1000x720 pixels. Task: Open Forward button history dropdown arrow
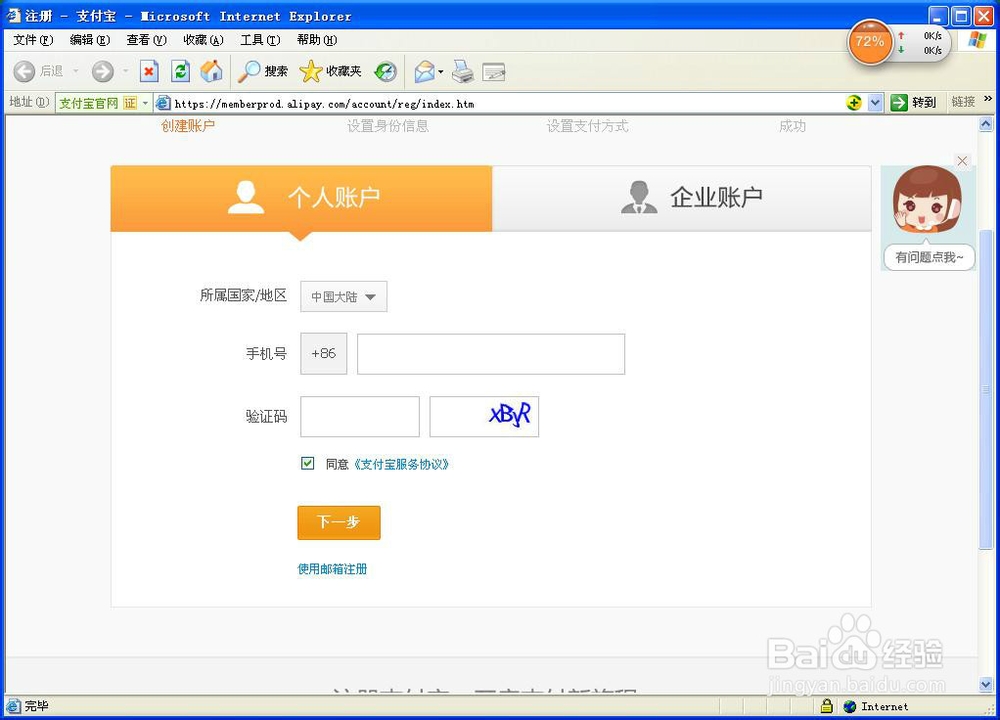[x=125, y=71]
